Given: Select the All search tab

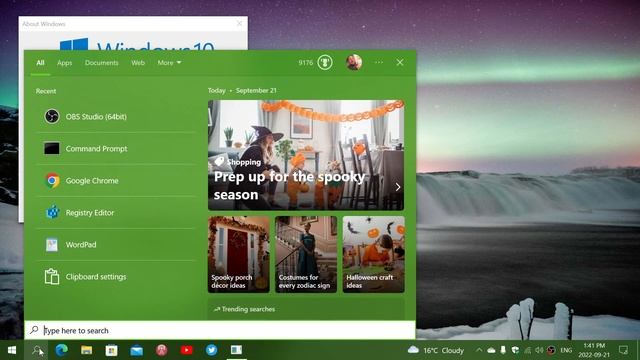Looking at the screenshot, I should point(40,63).
